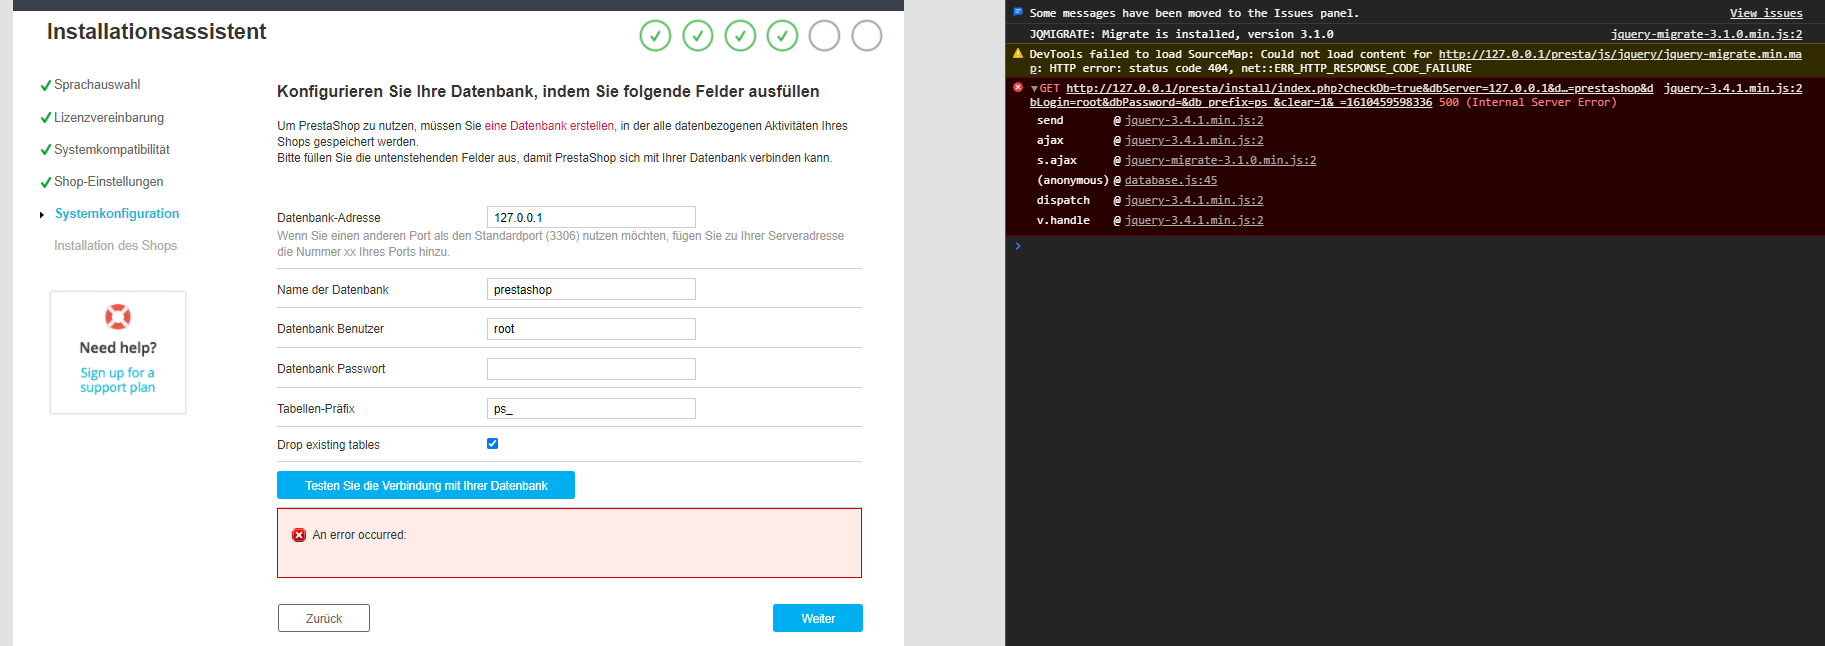Click the 'An error occurred:' message text
The height and width of the screenshot is (646, 1825).
tap(359, 535)
